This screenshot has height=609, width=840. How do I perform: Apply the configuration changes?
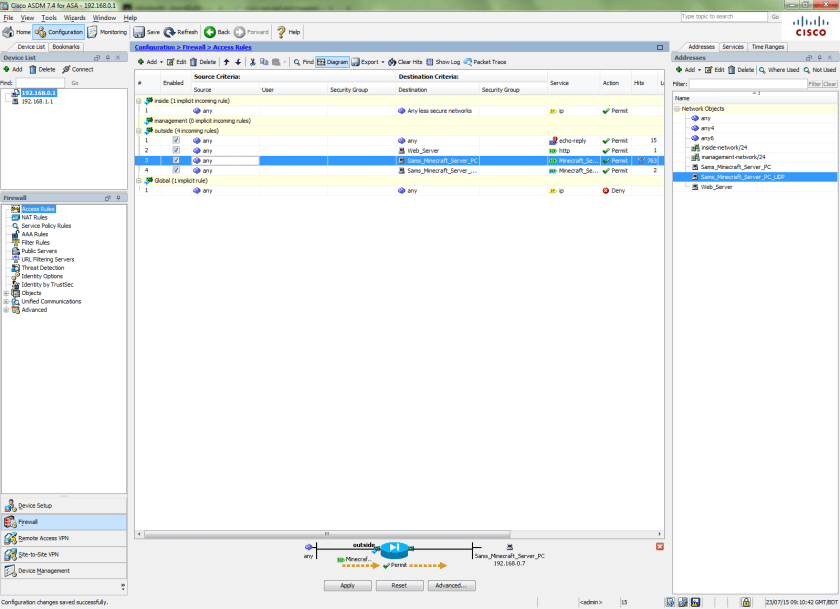[348, 585]
